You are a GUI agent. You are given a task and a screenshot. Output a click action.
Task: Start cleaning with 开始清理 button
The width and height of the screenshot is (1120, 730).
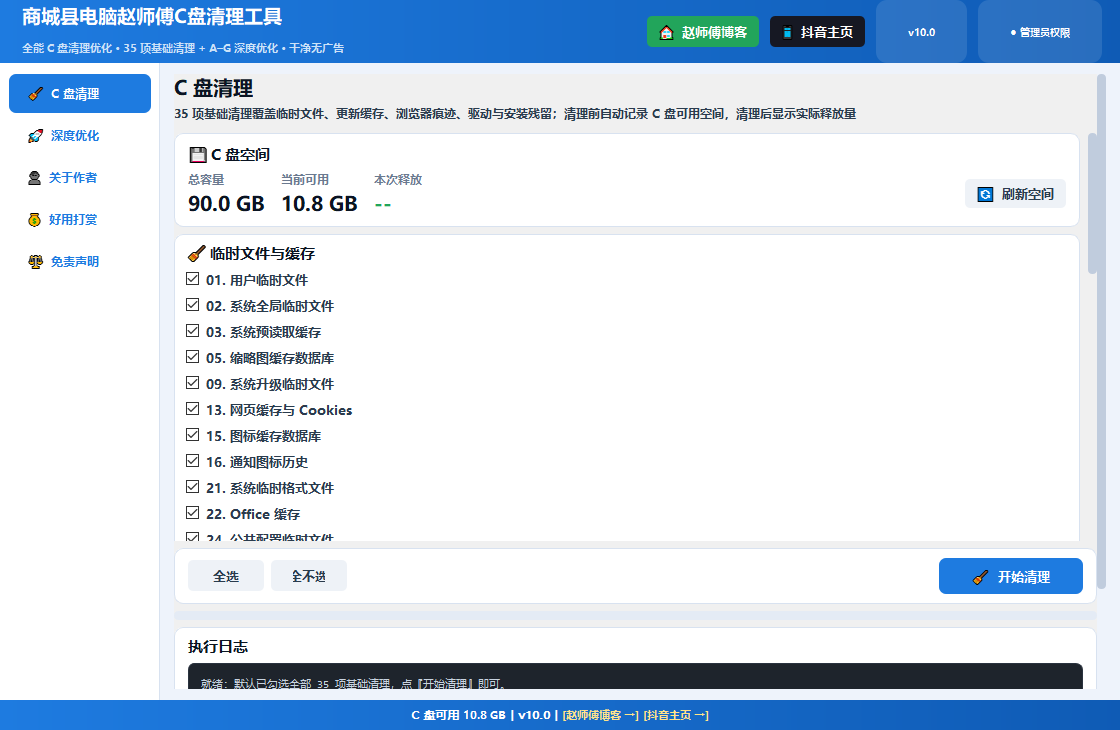coord(1011,576)
